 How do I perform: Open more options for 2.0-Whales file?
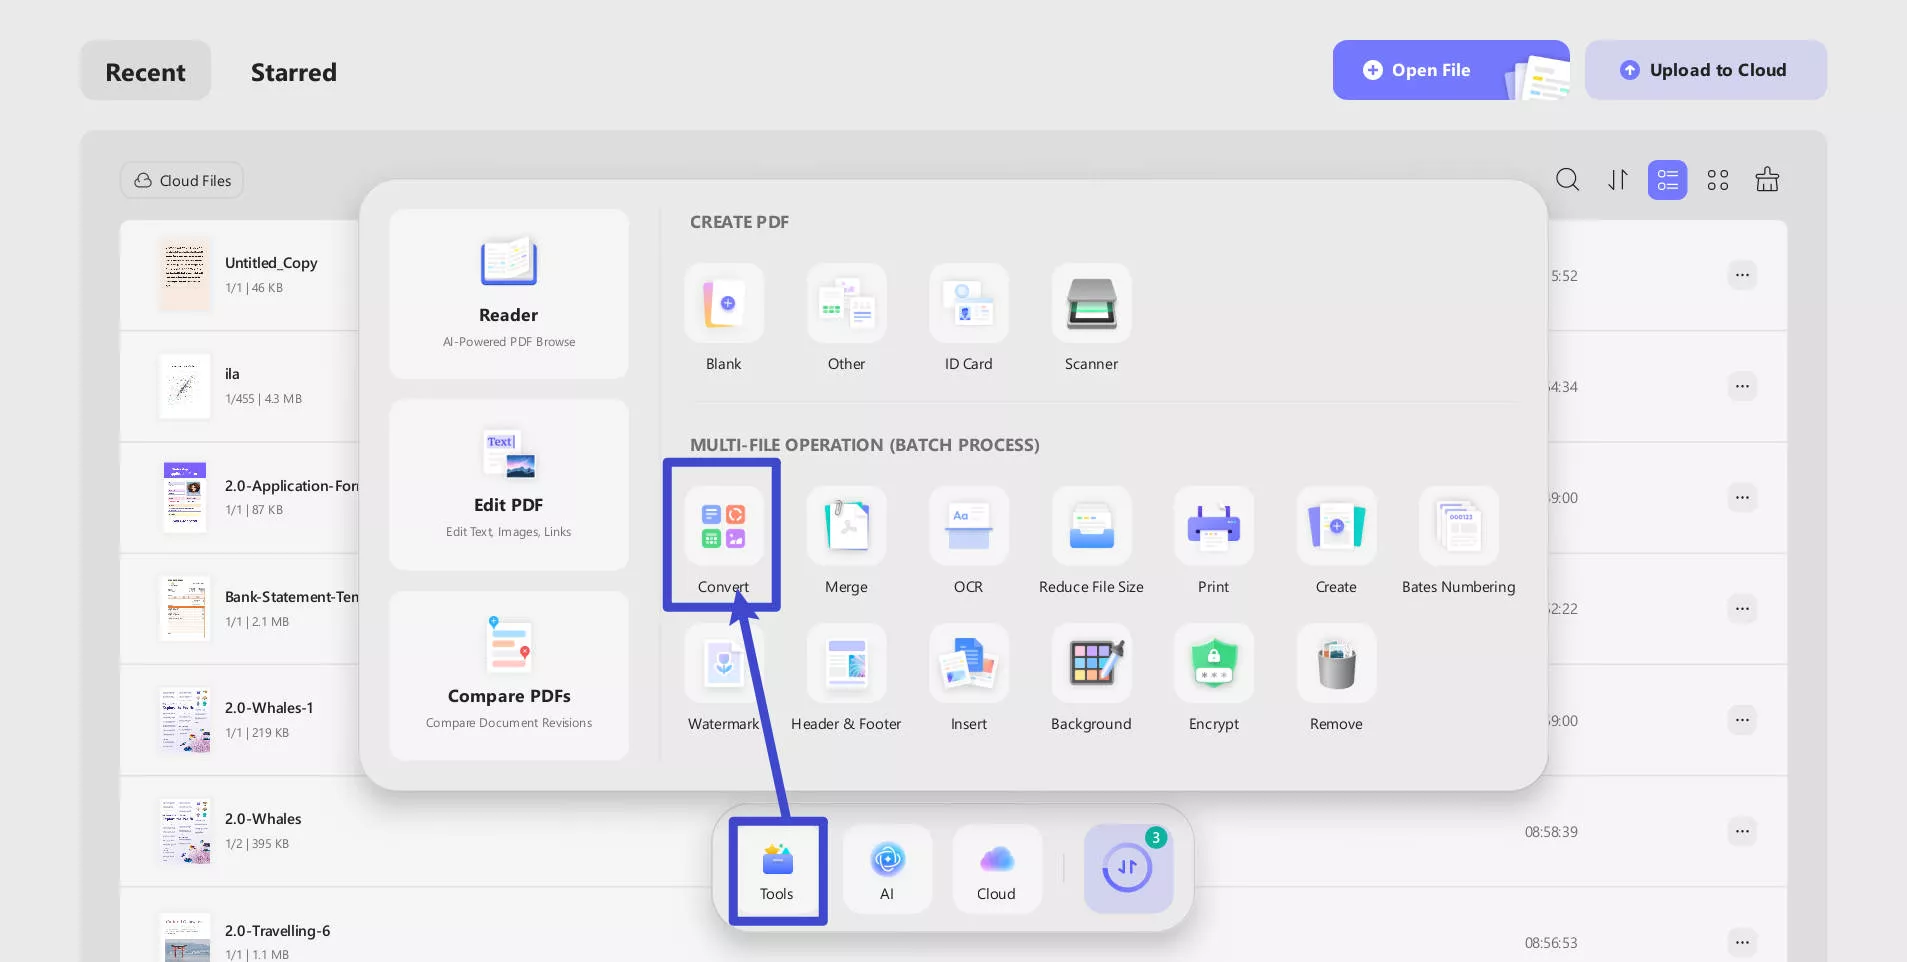point(1742,831)
